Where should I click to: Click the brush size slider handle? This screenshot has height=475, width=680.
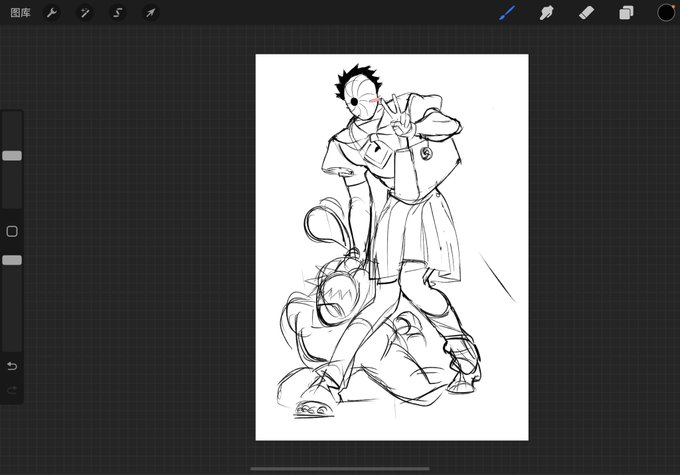[12, 156]
